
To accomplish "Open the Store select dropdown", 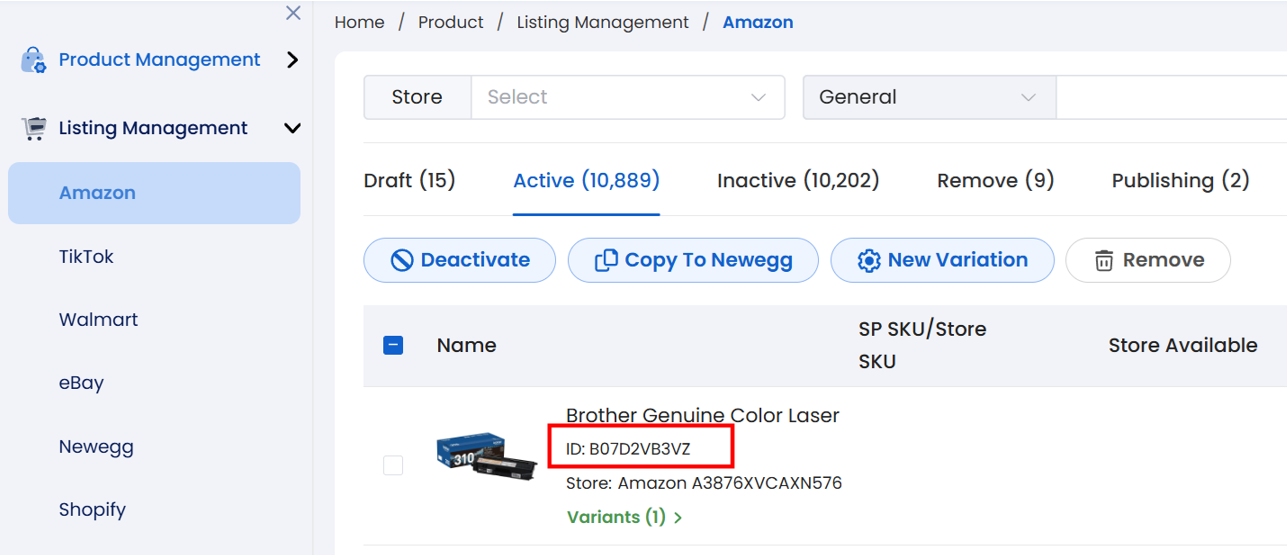I will pyautogui.click(x=628, y=97).
